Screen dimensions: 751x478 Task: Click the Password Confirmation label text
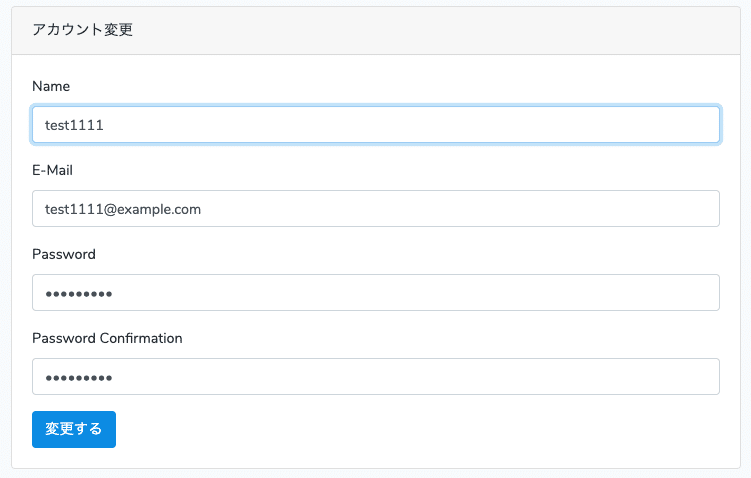pyautogui.click(x=107, y=338)
